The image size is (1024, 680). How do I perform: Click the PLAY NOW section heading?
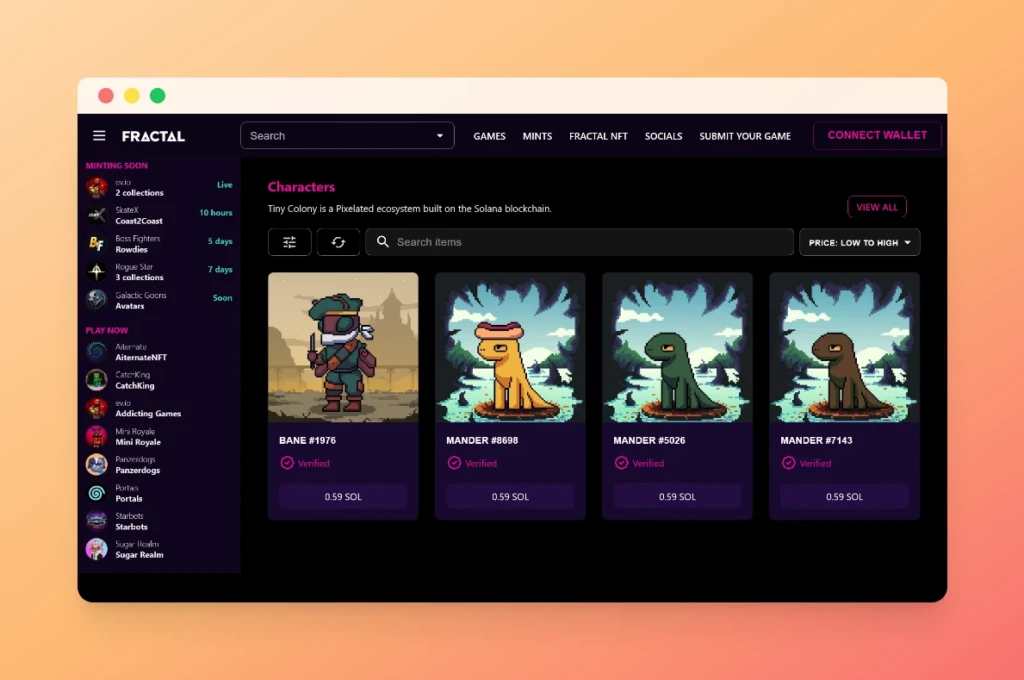(x=107, y=331)
